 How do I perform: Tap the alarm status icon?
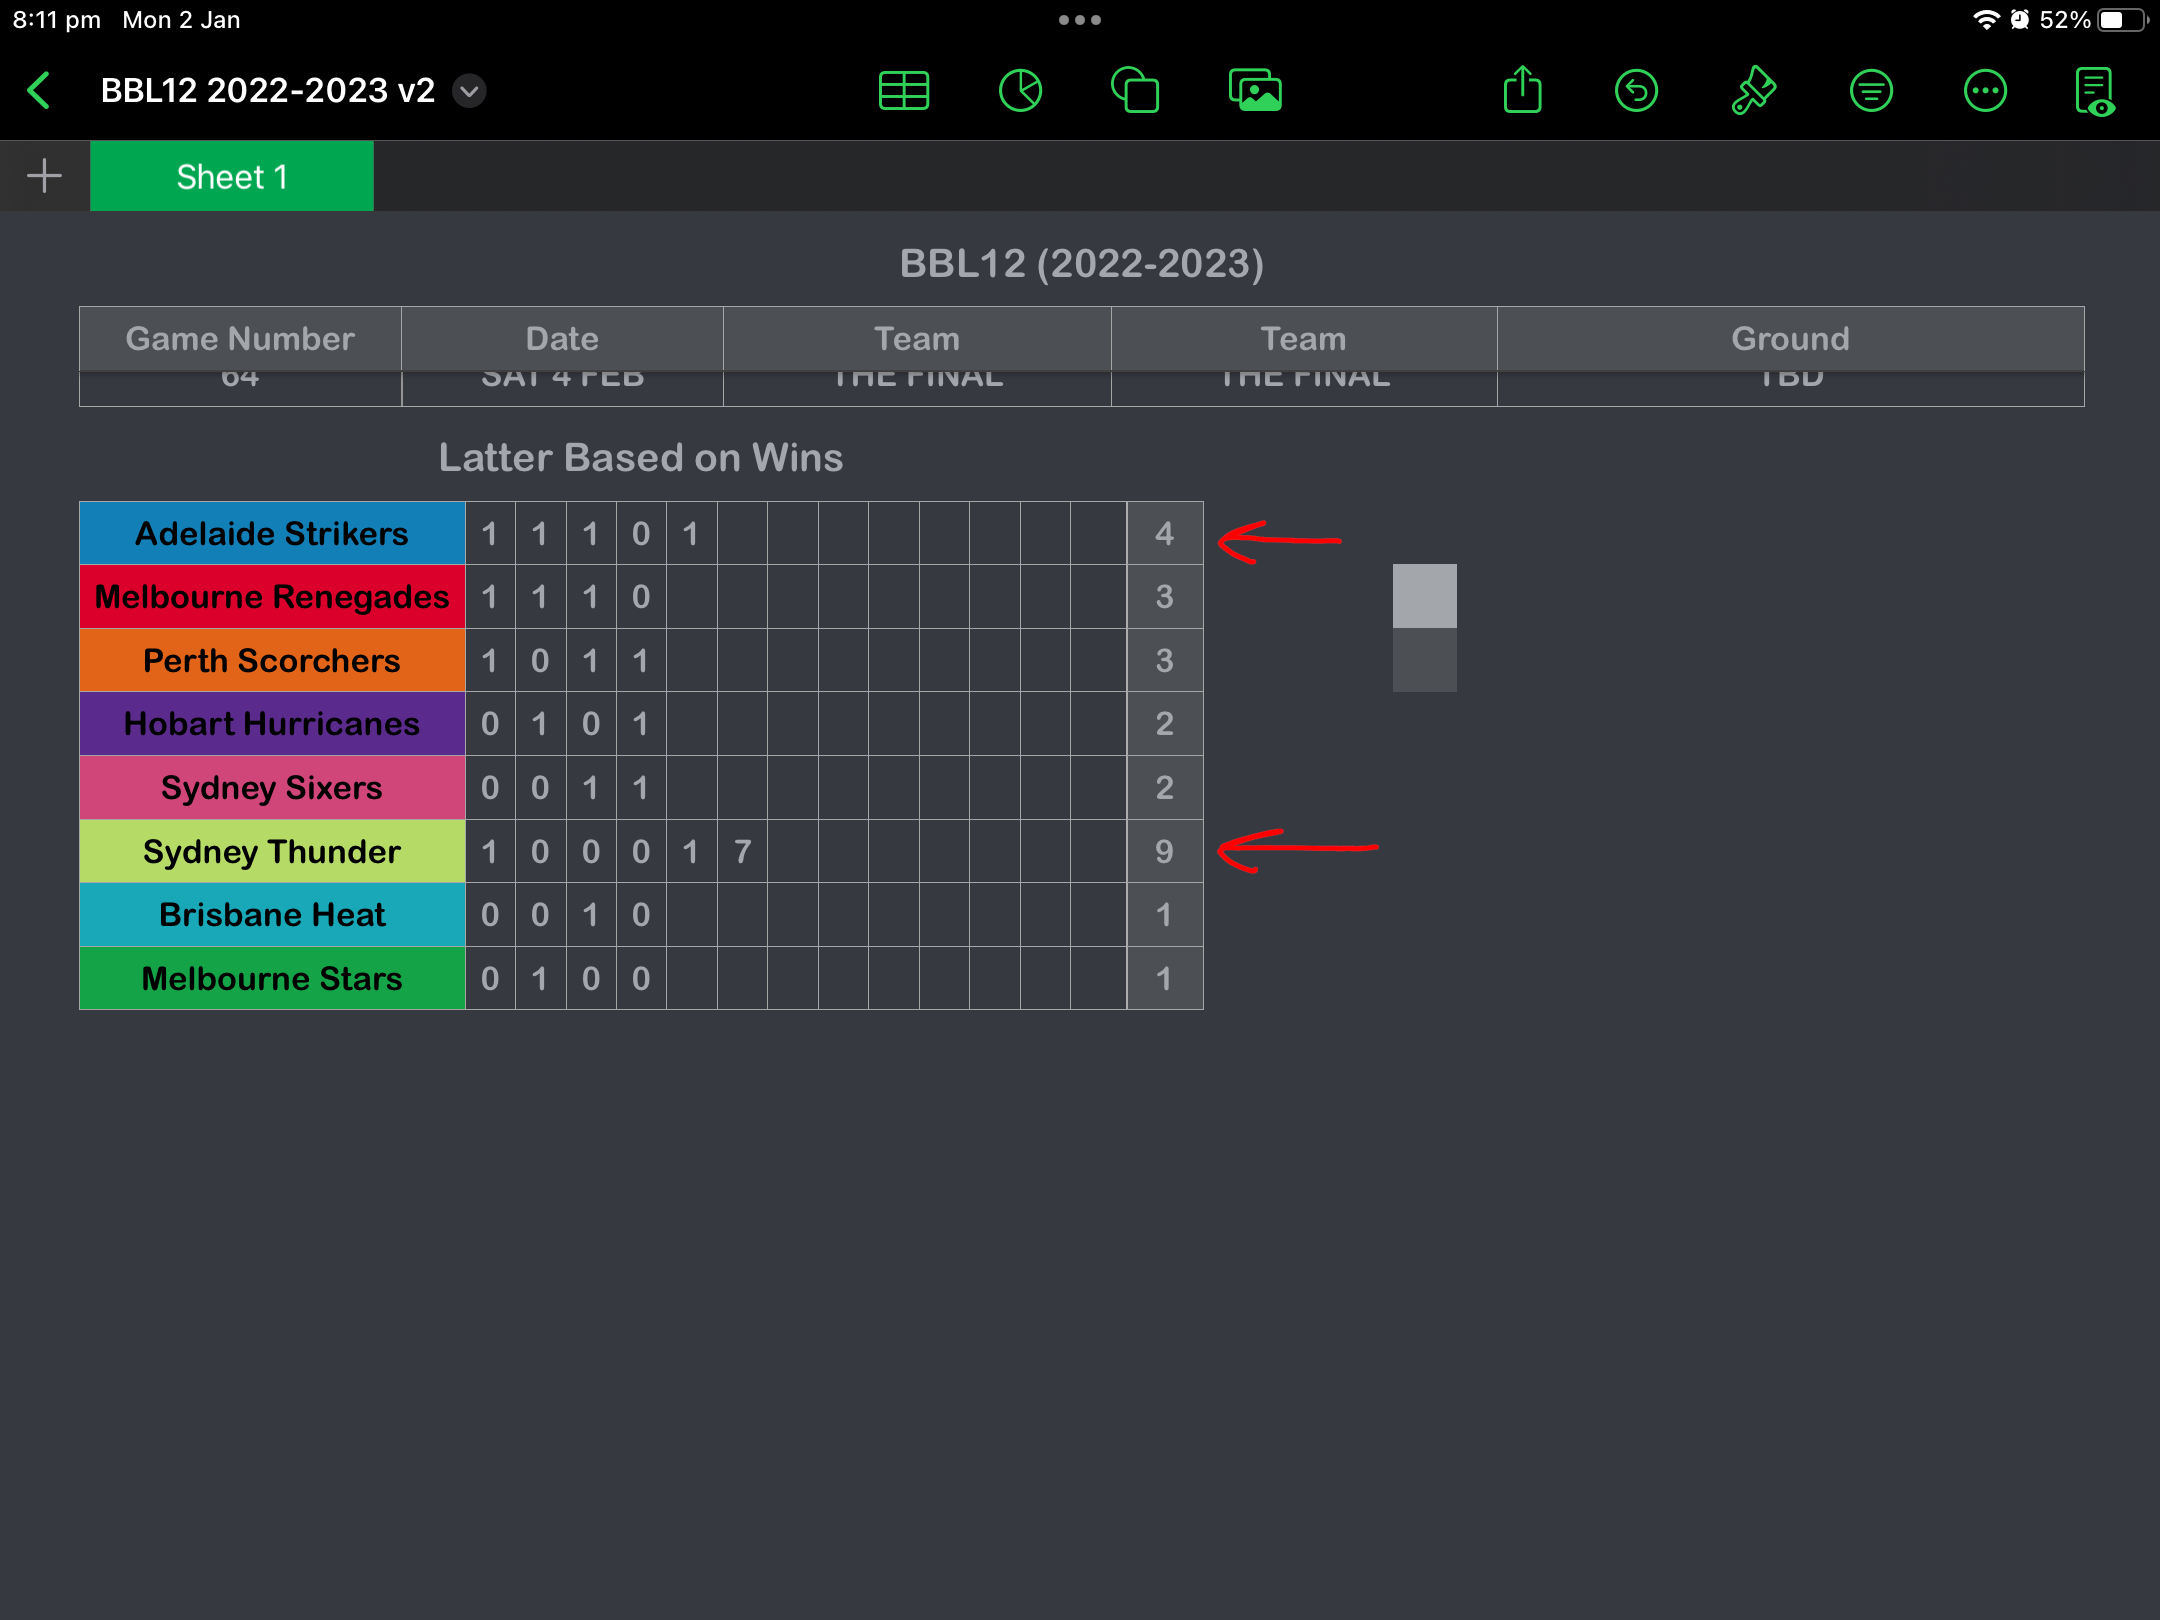click(x=2020, y=20)
